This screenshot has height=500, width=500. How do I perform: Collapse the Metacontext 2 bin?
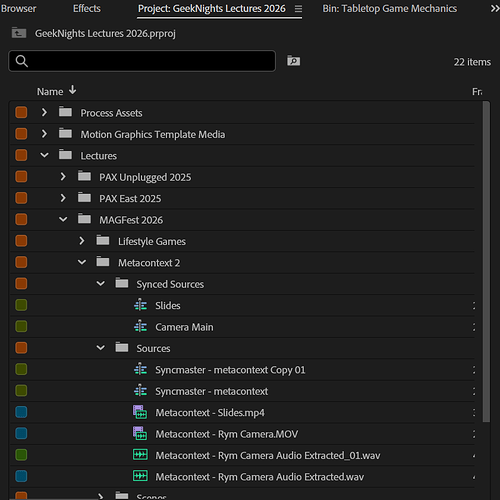click(x=82, y=262)
